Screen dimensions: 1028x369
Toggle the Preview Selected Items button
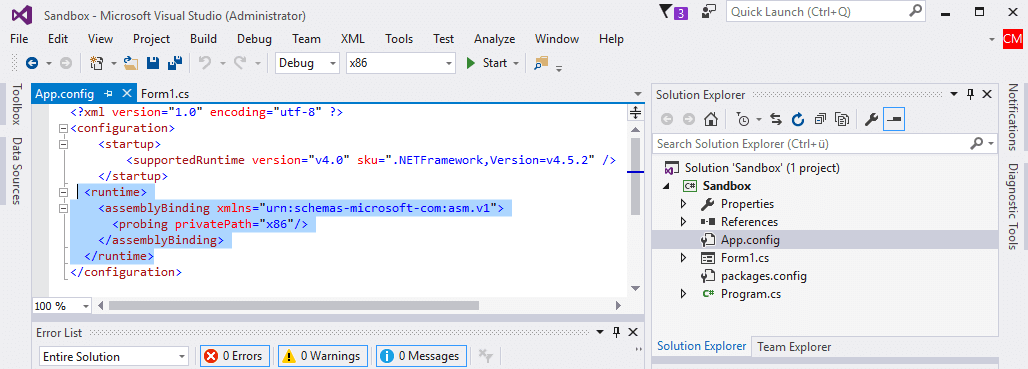tap(894, 119)
